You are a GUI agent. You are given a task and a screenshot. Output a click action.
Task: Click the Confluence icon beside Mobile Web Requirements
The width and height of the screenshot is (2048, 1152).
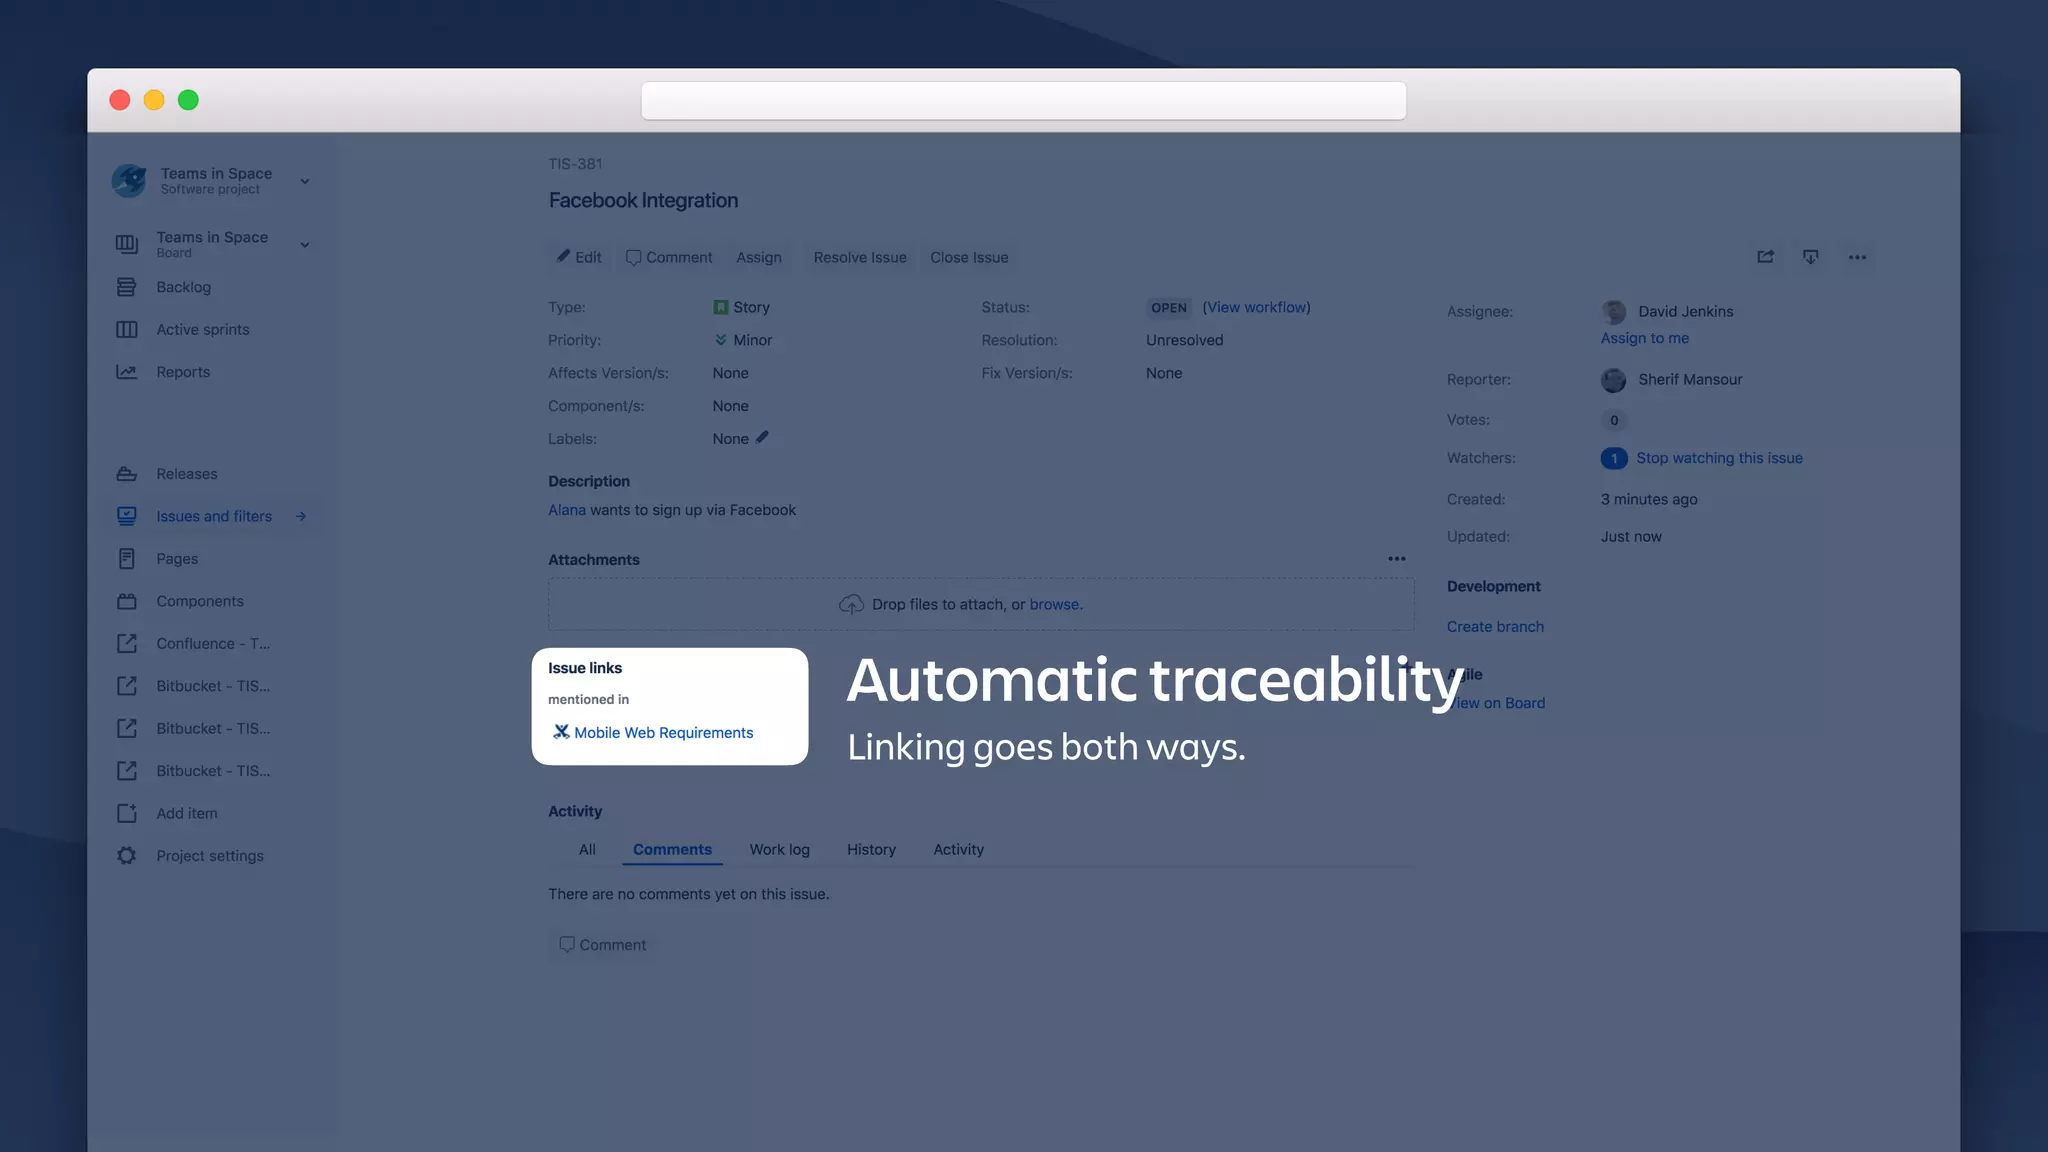tap(561, 732)
